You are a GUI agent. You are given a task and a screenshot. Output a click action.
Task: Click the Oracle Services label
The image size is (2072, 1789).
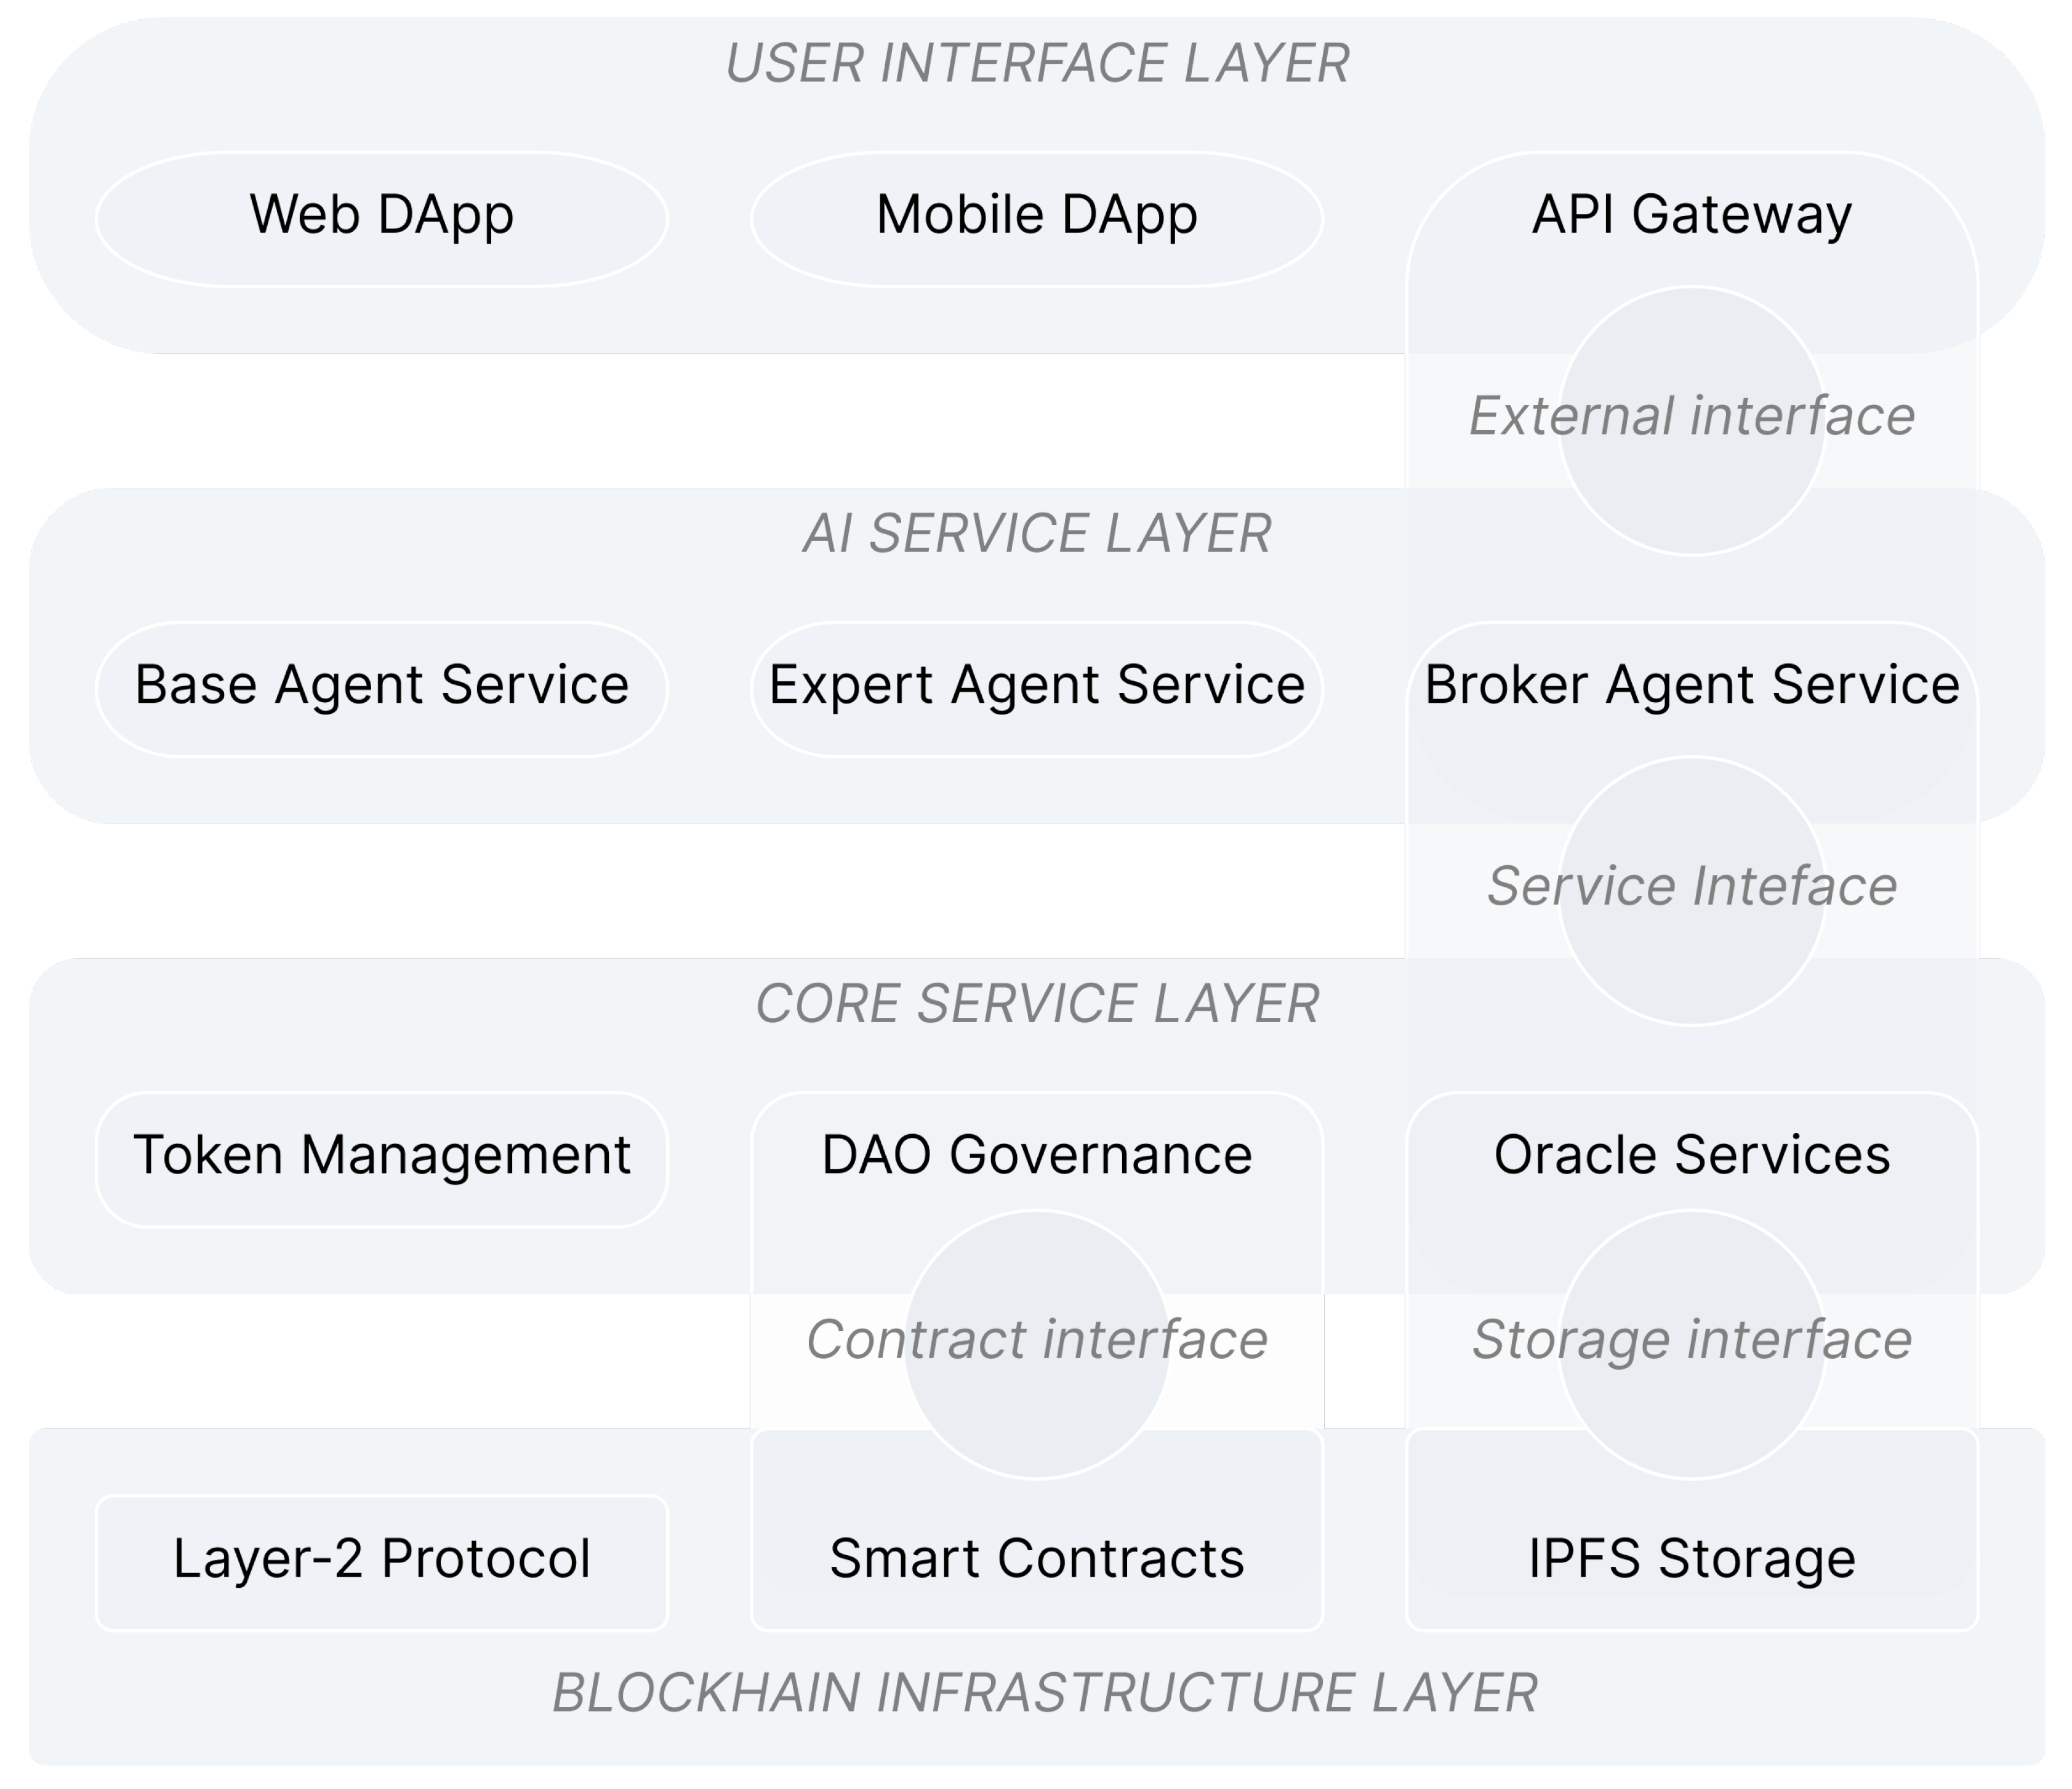pyautogui.click(x=1691, y=1155)
